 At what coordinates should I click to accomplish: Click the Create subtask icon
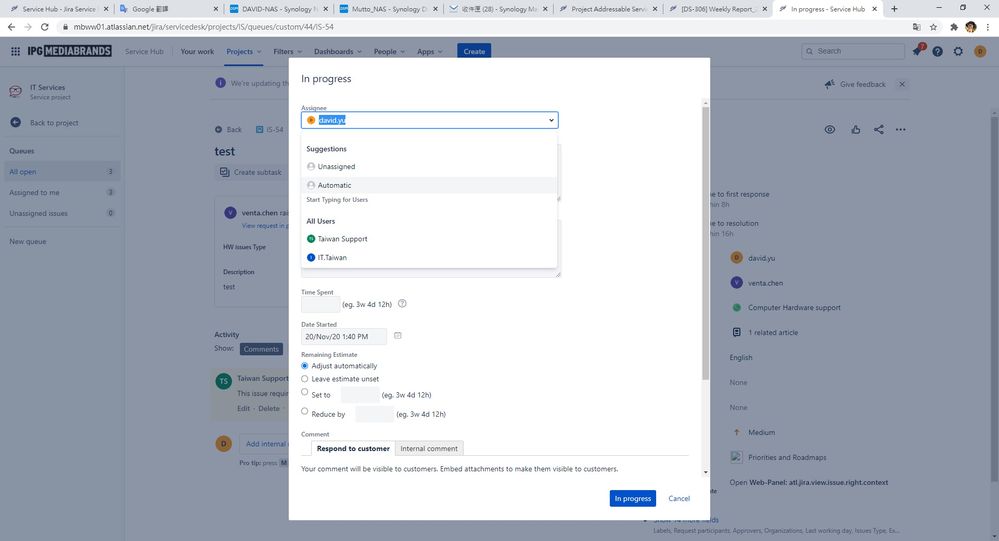coord(224,172)
